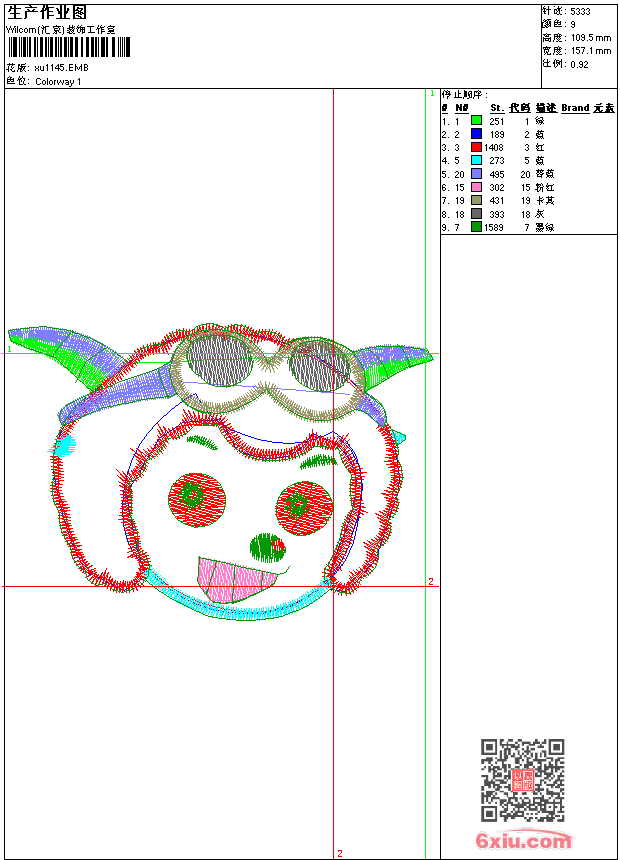Click the left horn of the embroidery design
Screen dimensions: 620x860
60,348
